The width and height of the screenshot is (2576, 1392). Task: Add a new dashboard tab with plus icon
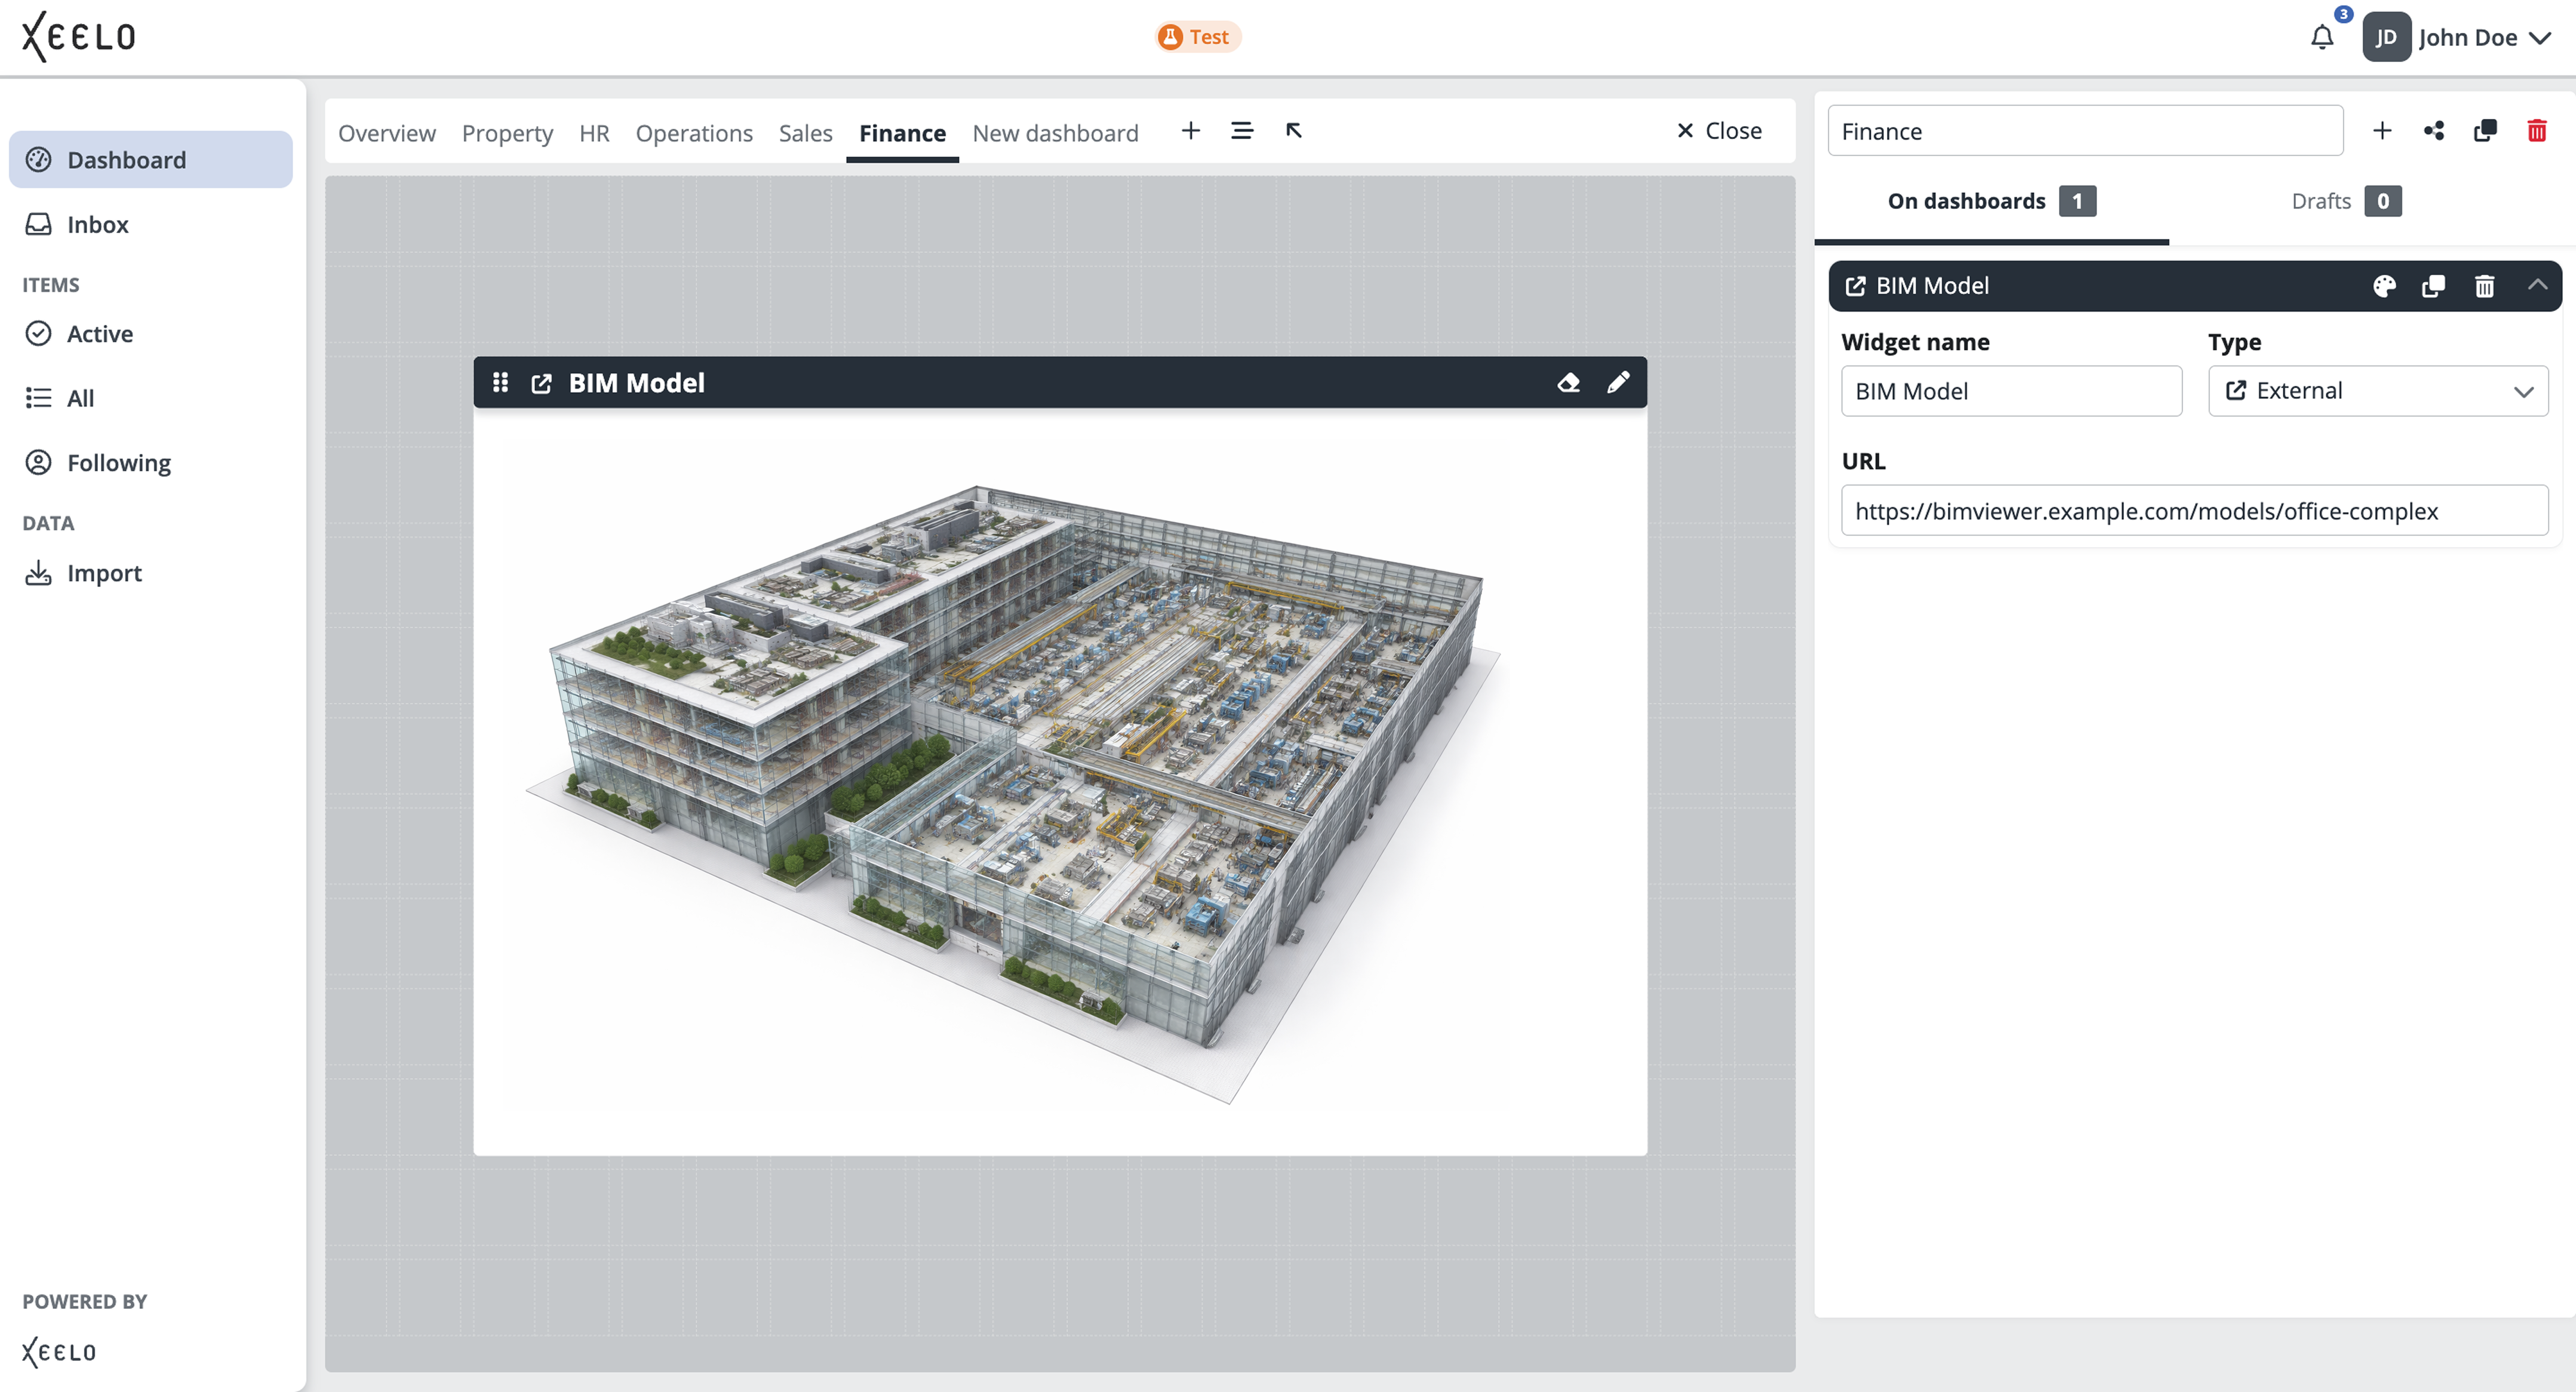point(1190,131)
